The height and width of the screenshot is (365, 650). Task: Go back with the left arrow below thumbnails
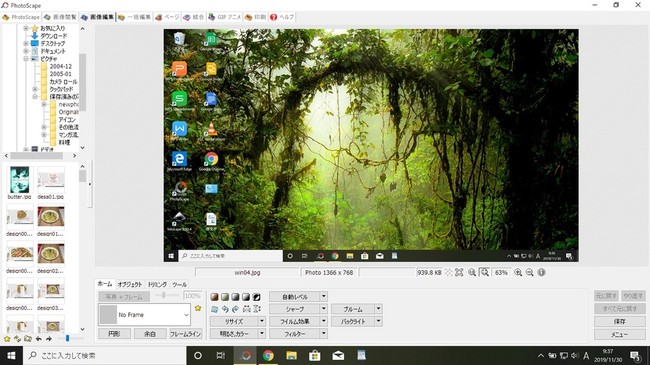coord(39,339)
